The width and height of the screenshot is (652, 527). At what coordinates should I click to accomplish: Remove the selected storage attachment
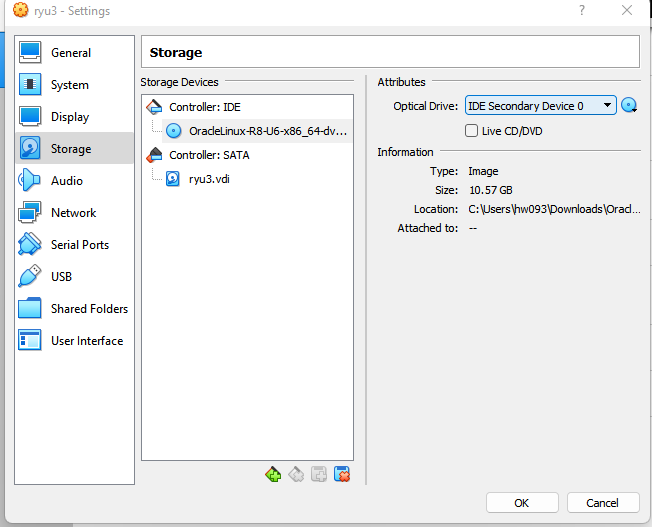(x=342, y=475)
